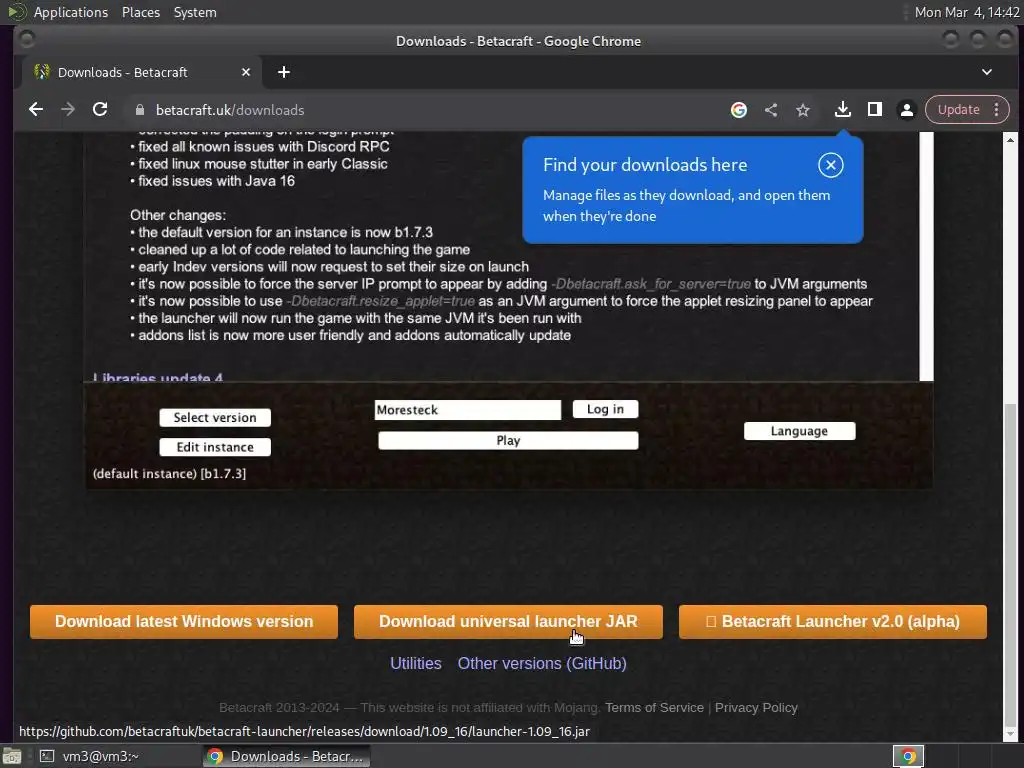This screenshot has width=1024, height=768.
Task: Open the Privacy Policy link
Action: [x=756, y=708]
